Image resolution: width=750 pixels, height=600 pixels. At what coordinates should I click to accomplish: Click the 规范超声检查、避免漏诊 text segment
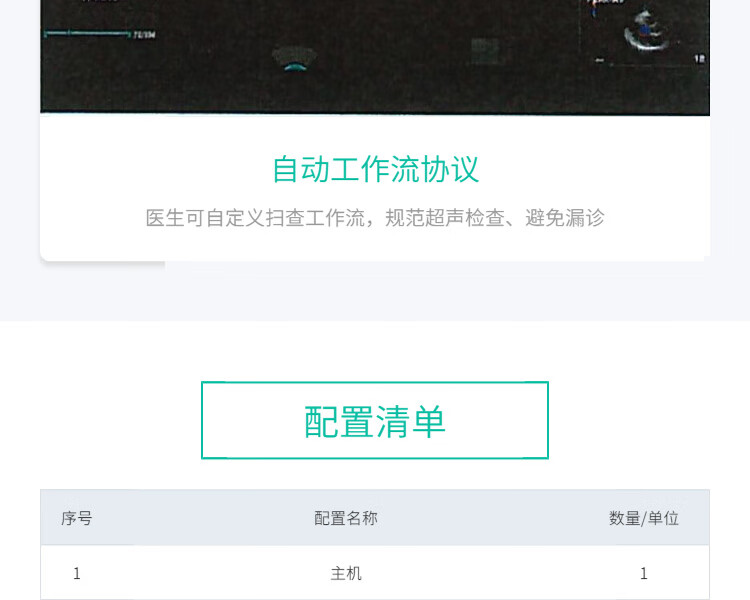tap(495, 218)
